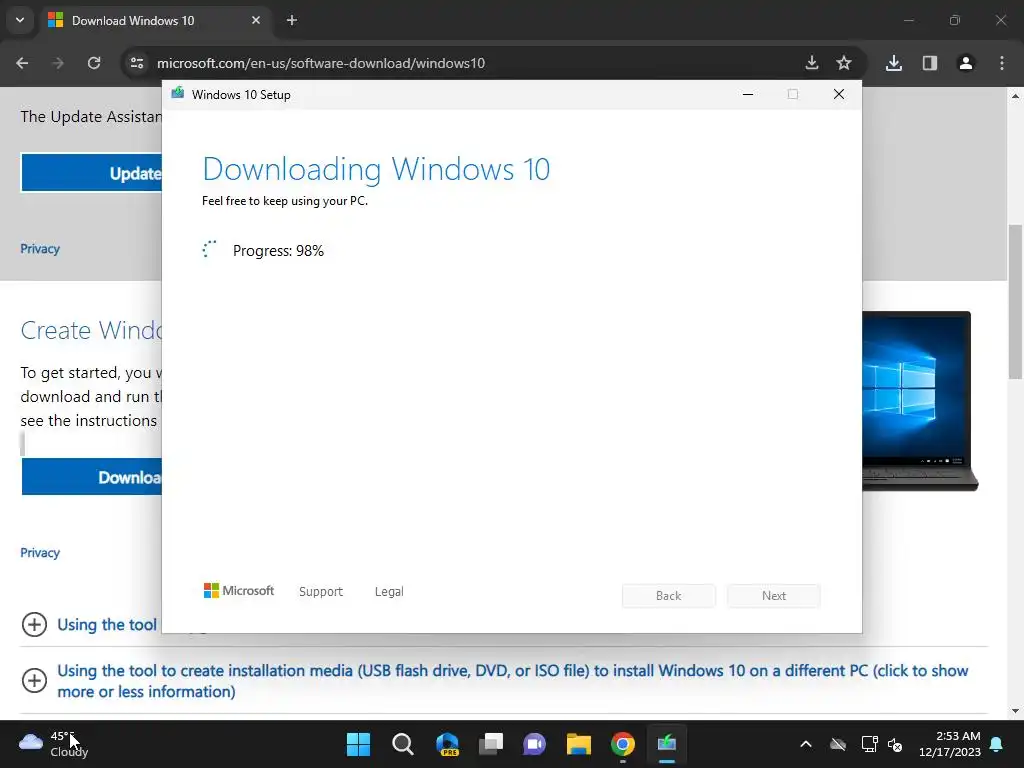Open a new Chrome tab
This screenshot has height=768, width=1024.
pyautogui.click(x=292, y=20)
